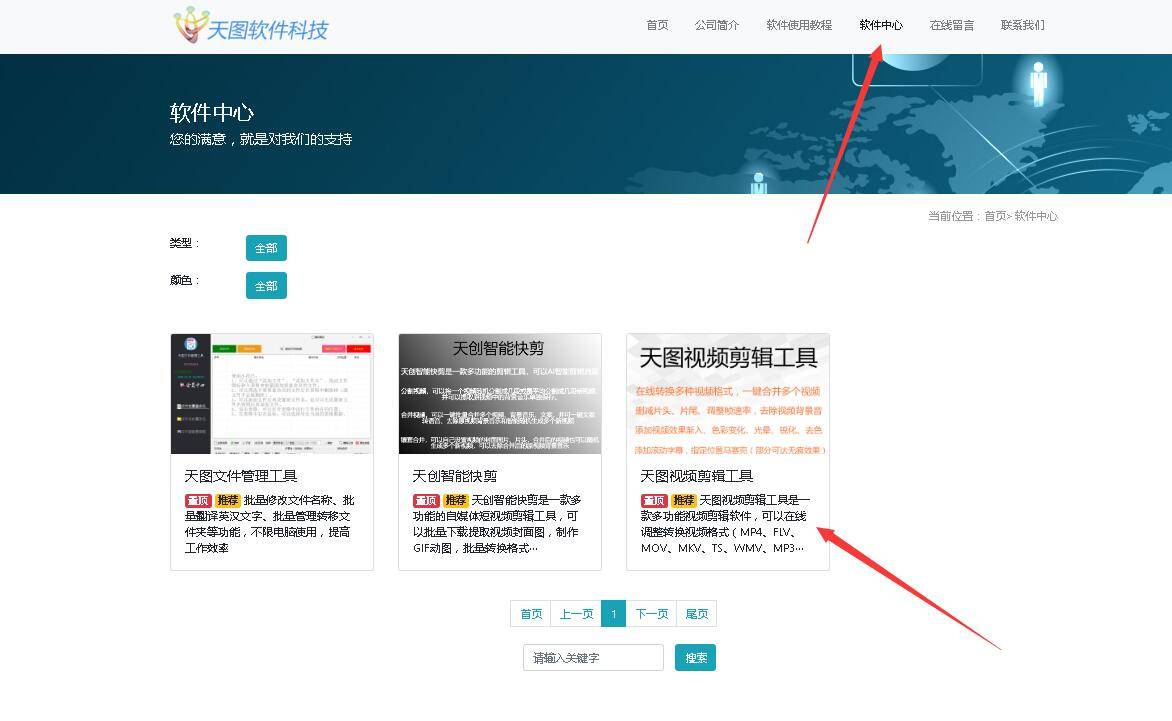Select the 全部 button for 类型
The height and width of the screenshot is (721, 1172).
tap(266, 248)
